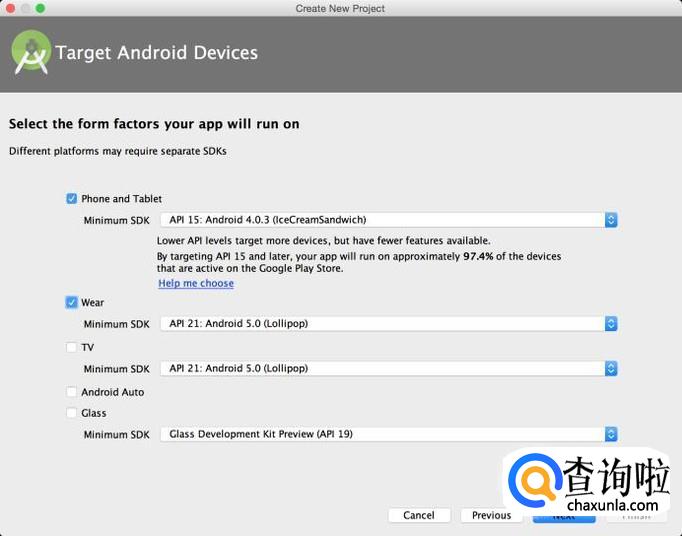
Task: Click 'Different platforms may require separate SDKs' text
Action: pyautogui.click(x=117, y=151)
